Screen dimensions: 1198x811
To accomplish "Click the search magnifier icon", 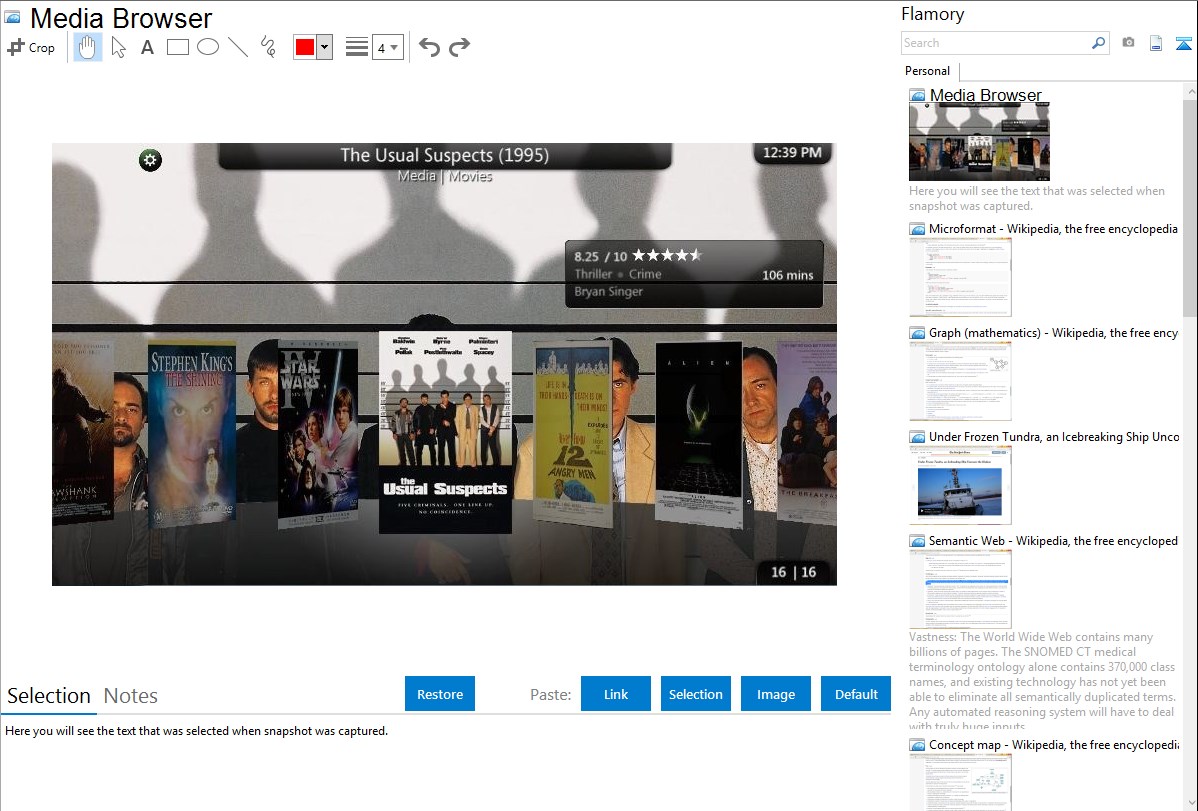I will (1099, 43).
